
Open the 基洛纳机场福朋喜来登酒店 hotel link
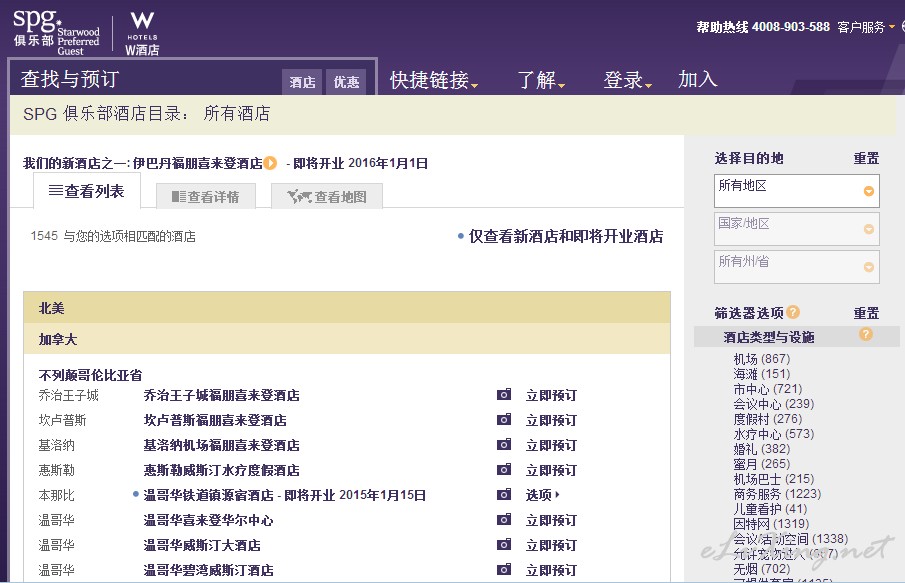(222, 445)
